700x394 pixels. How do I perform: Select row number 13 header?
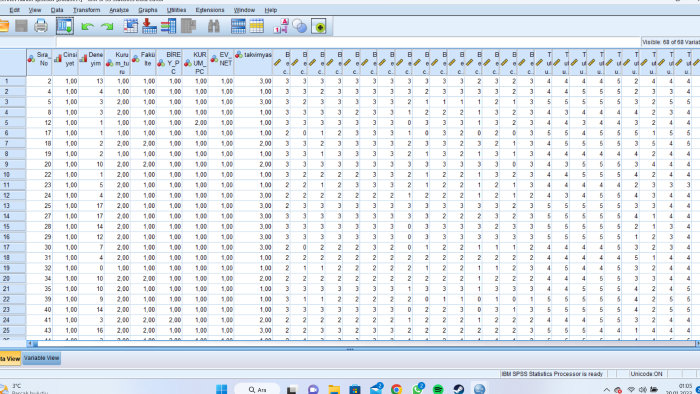pyautogui.click(x=13, y=206)
